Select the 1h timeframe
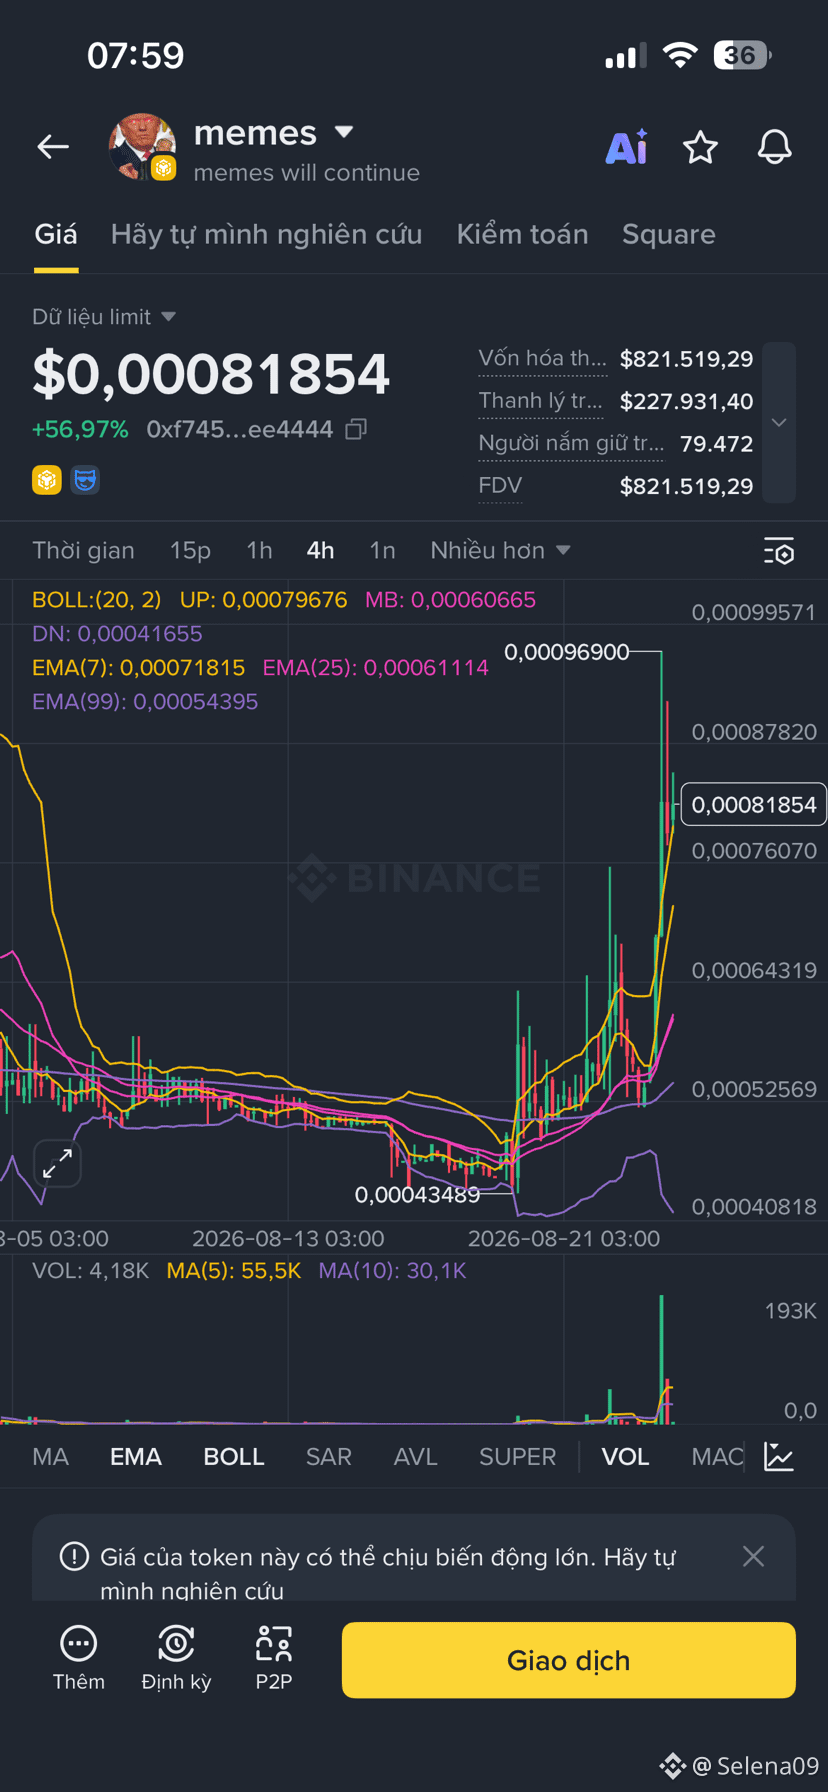This screenshot has width=828, height=1792. 259,550
